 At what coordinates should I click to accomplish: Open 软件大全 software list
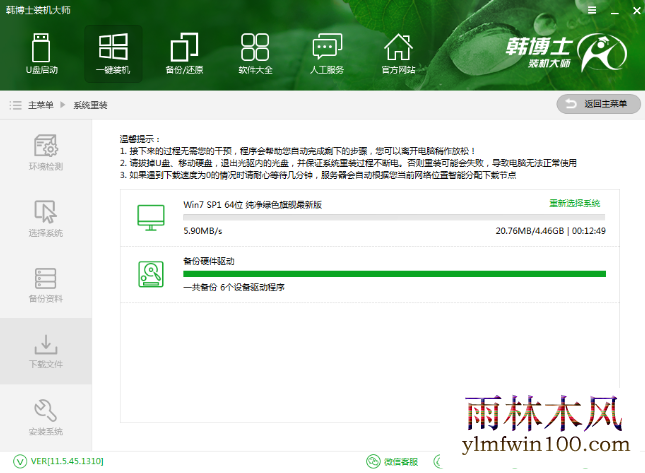pyautogui.click(x=255, y=54)
